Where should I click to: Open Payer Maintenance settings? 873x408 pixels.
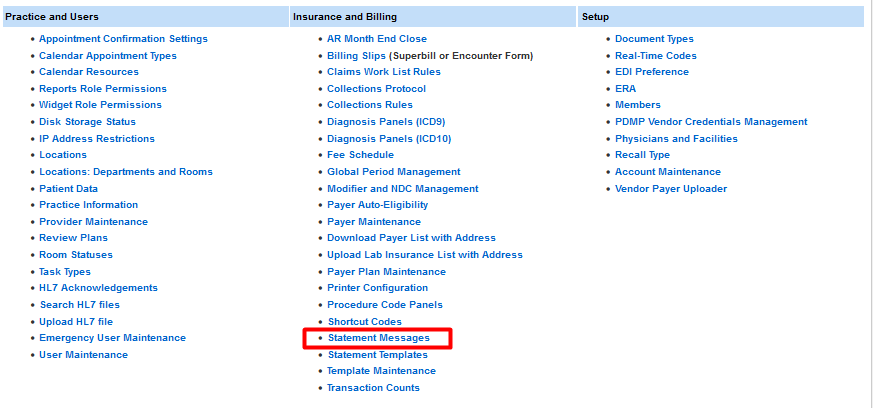click(x=374, y=222)
